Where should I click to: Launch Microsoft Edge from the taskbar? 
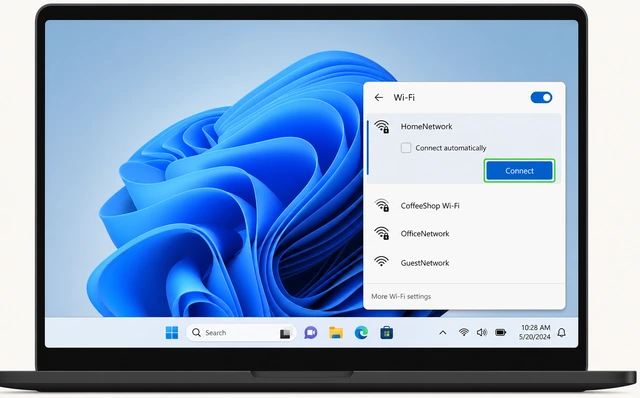tap(361, 333)
